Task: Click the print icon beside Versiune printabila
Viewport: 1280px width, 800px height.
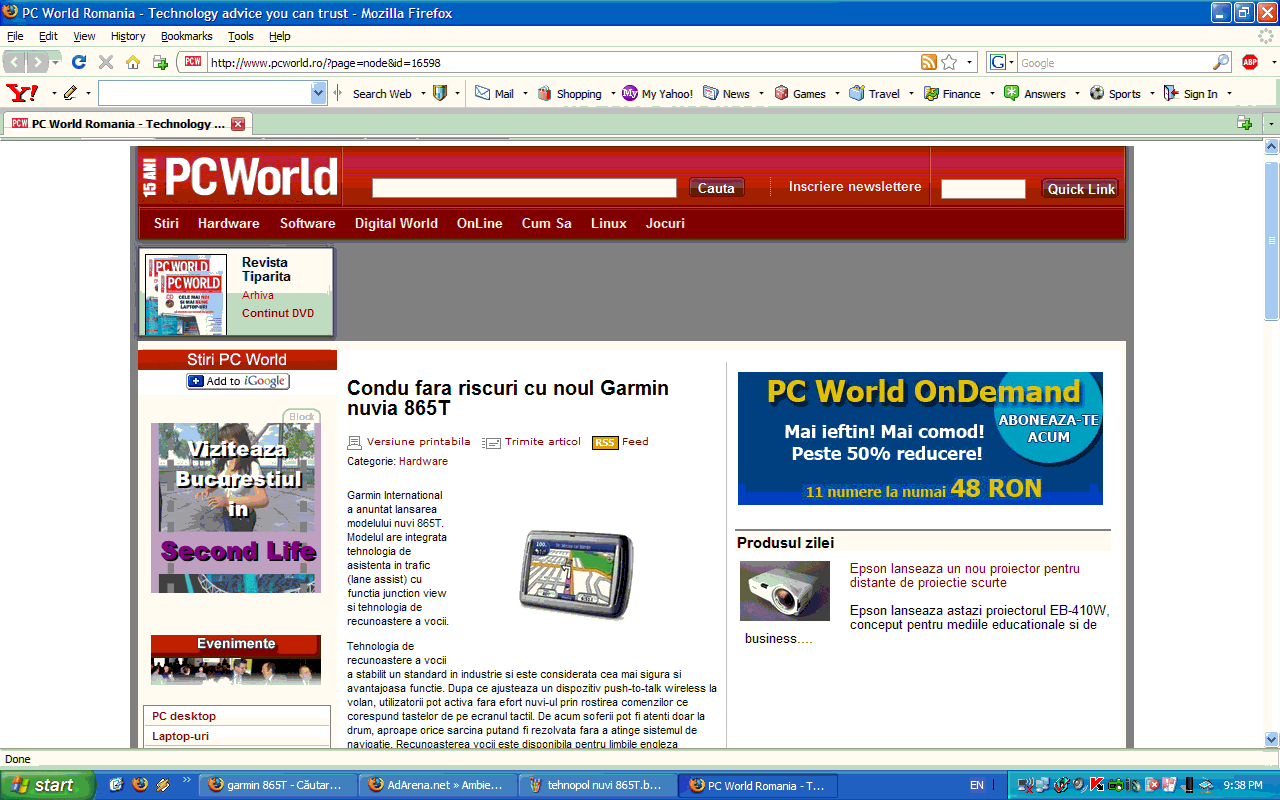Action: (354, 442)
